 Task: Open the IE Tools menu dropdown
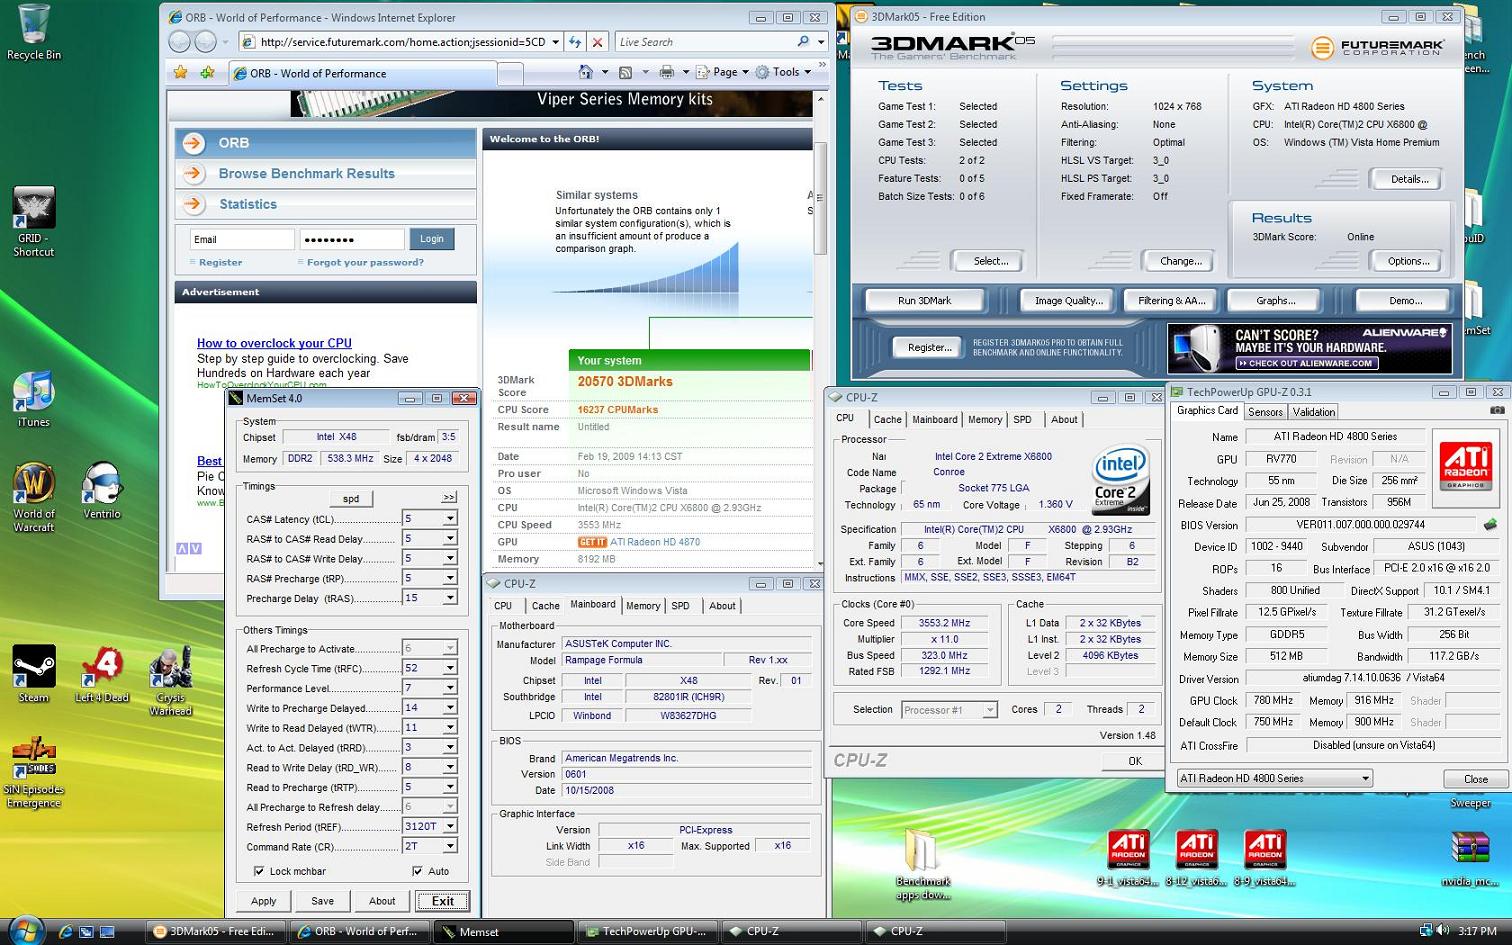click(784, 72)
